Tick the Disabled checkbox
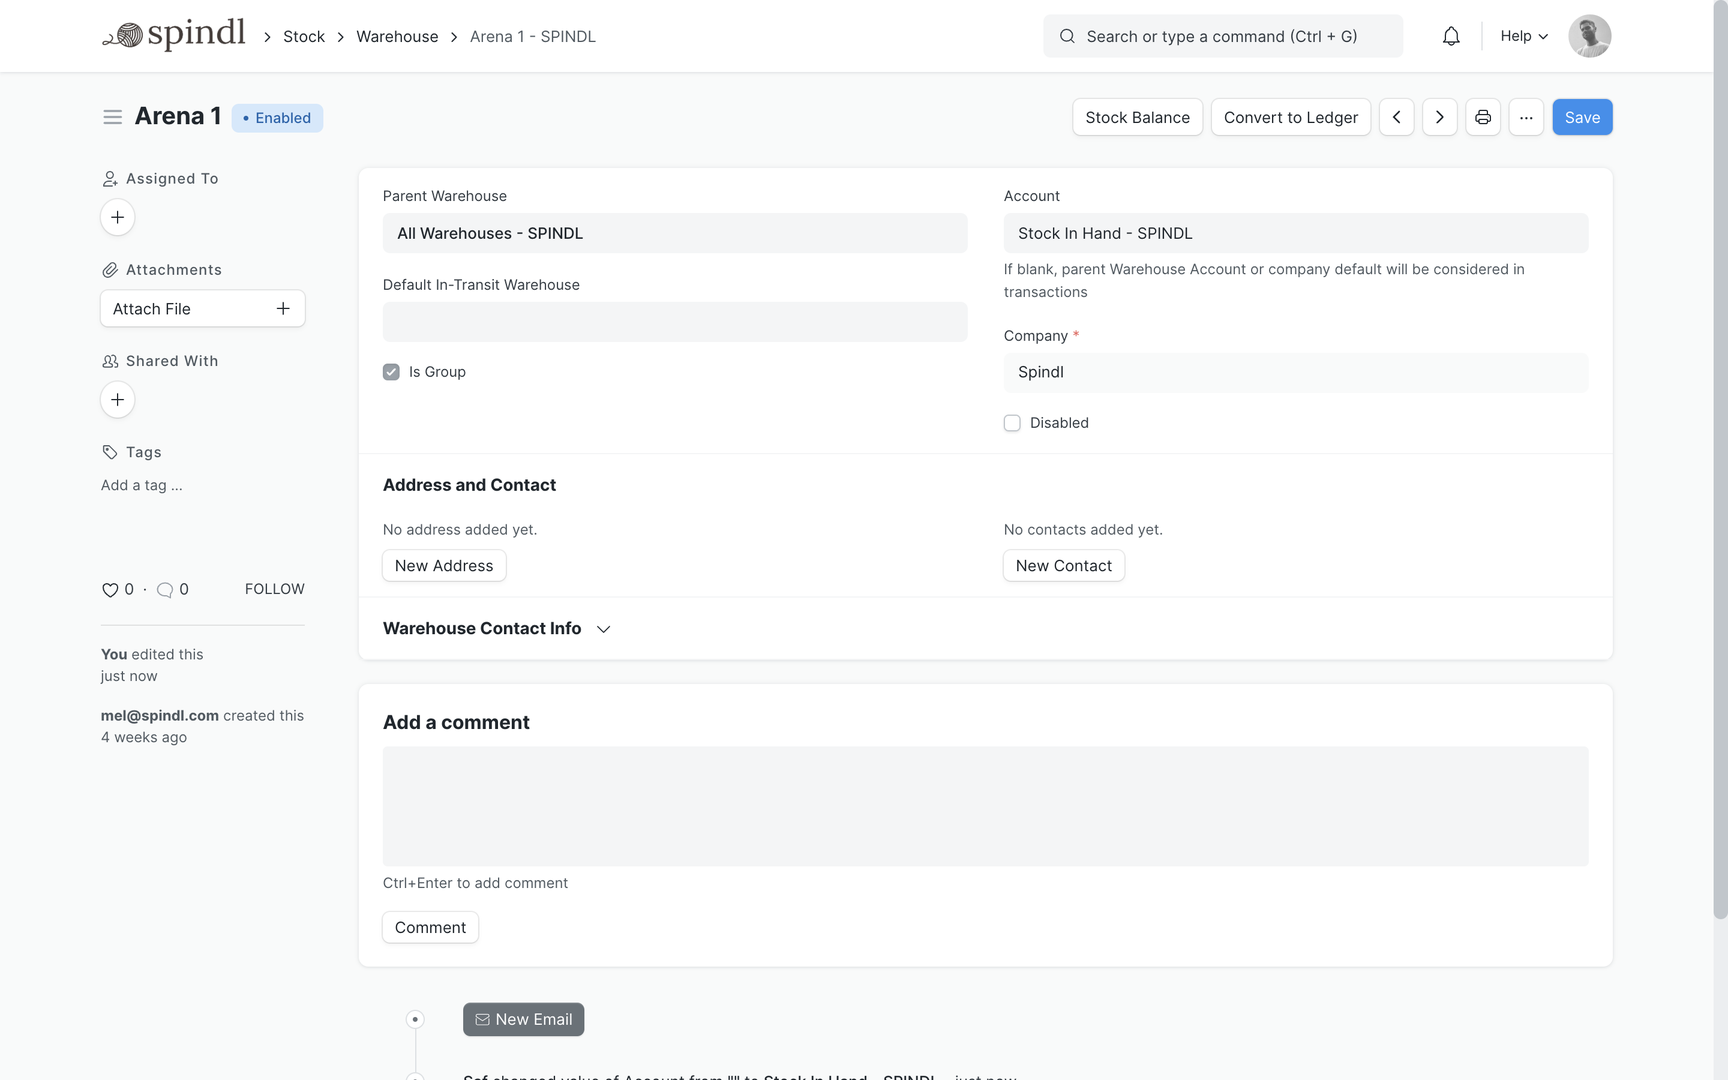Viewport: 1728px width, 1080px height. pos(1012,423)
